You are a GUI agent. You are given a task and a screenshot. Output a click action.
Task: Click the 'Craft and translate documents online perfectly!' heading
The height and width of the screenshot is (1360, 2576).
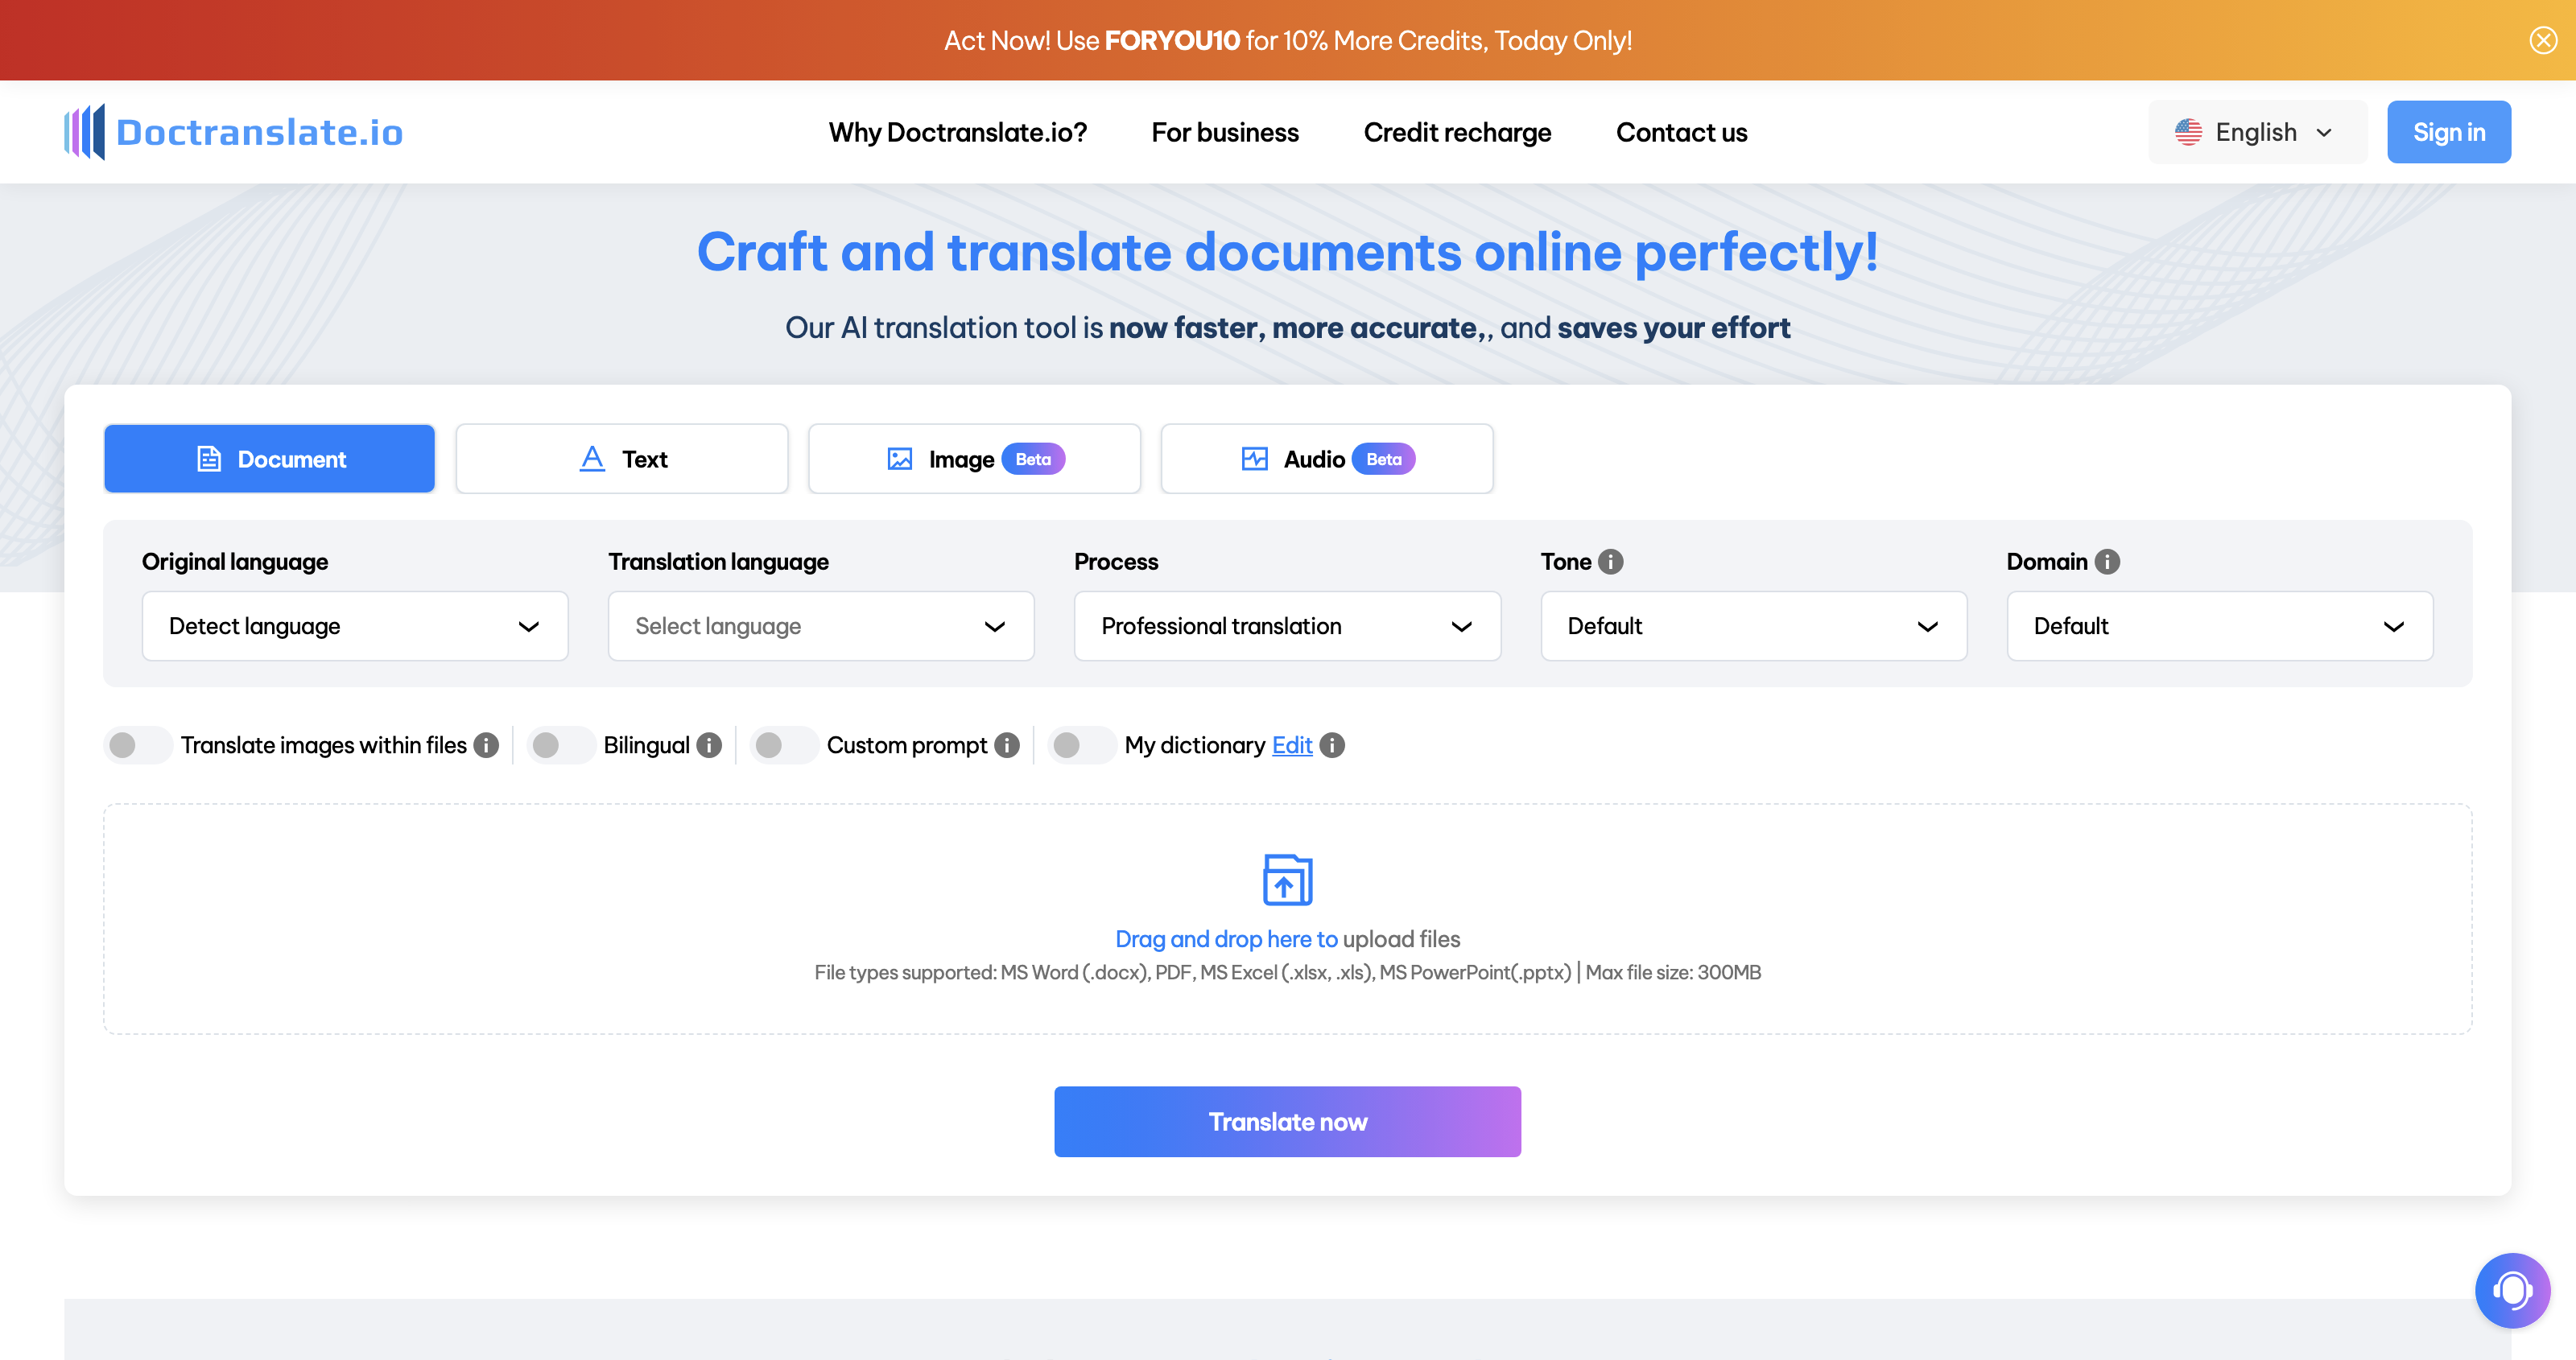[x=1288, y=251]
